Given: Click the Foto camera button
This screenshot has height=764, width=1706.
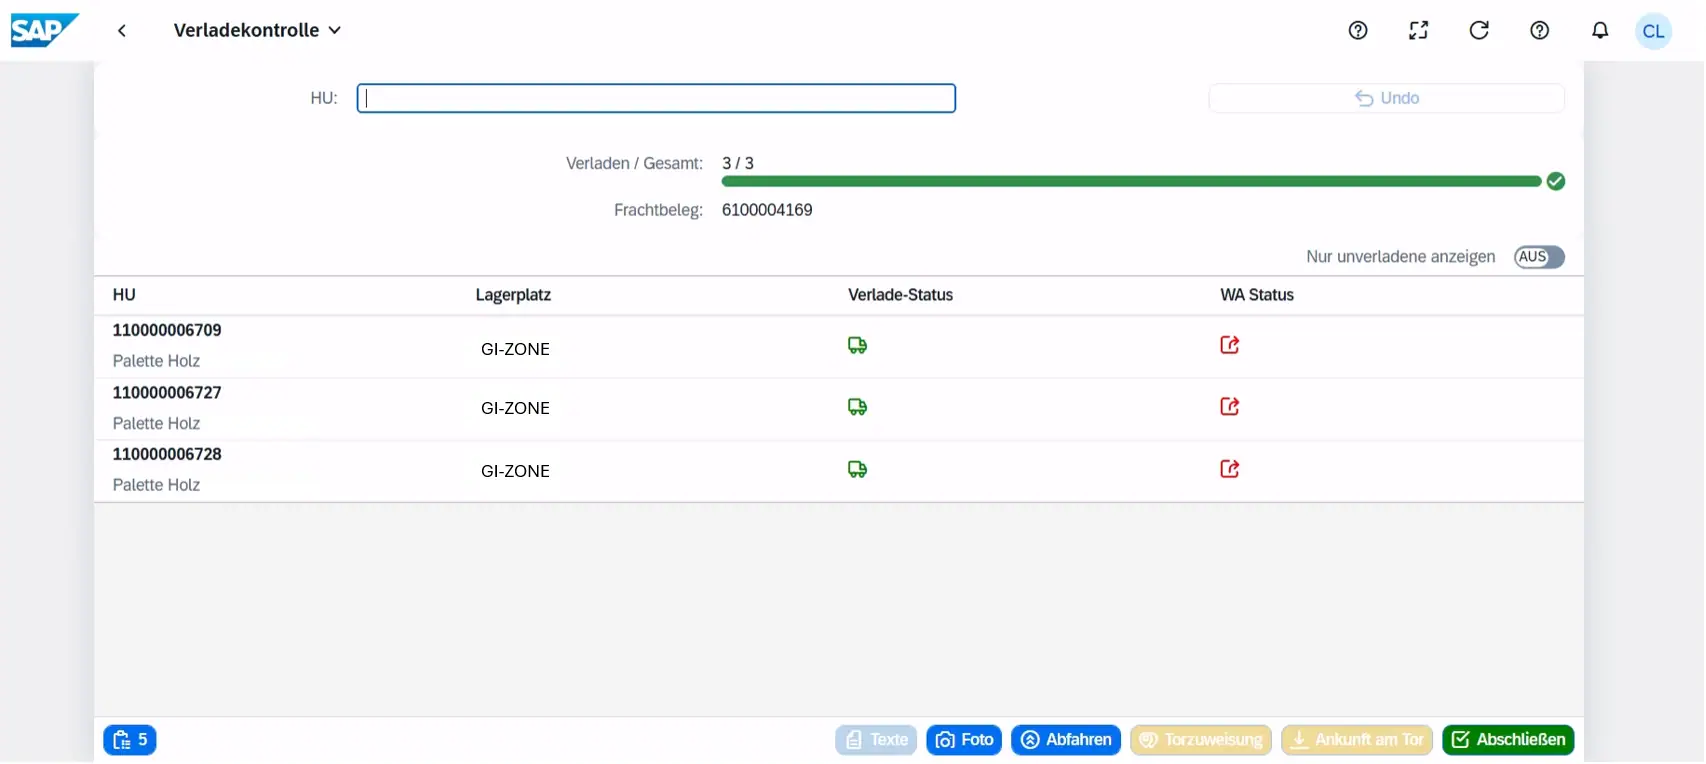Looking at the screenshot, I should click(964, 740).
